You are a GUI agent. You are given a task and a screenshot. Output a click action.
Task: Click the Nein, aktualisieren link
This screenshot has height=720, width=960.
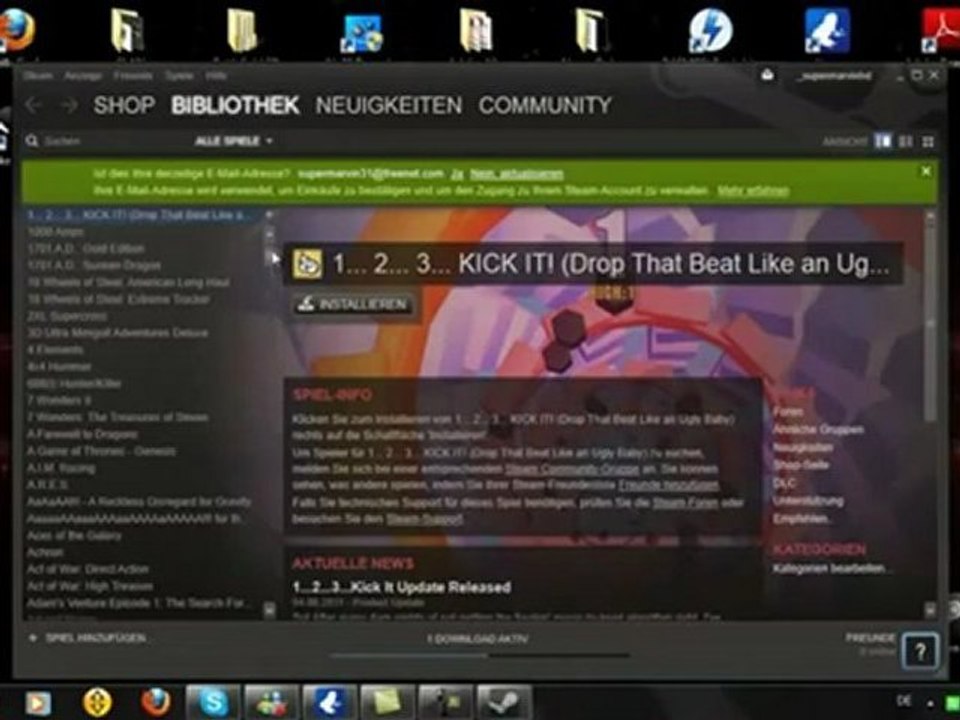[x=517, y=174]
